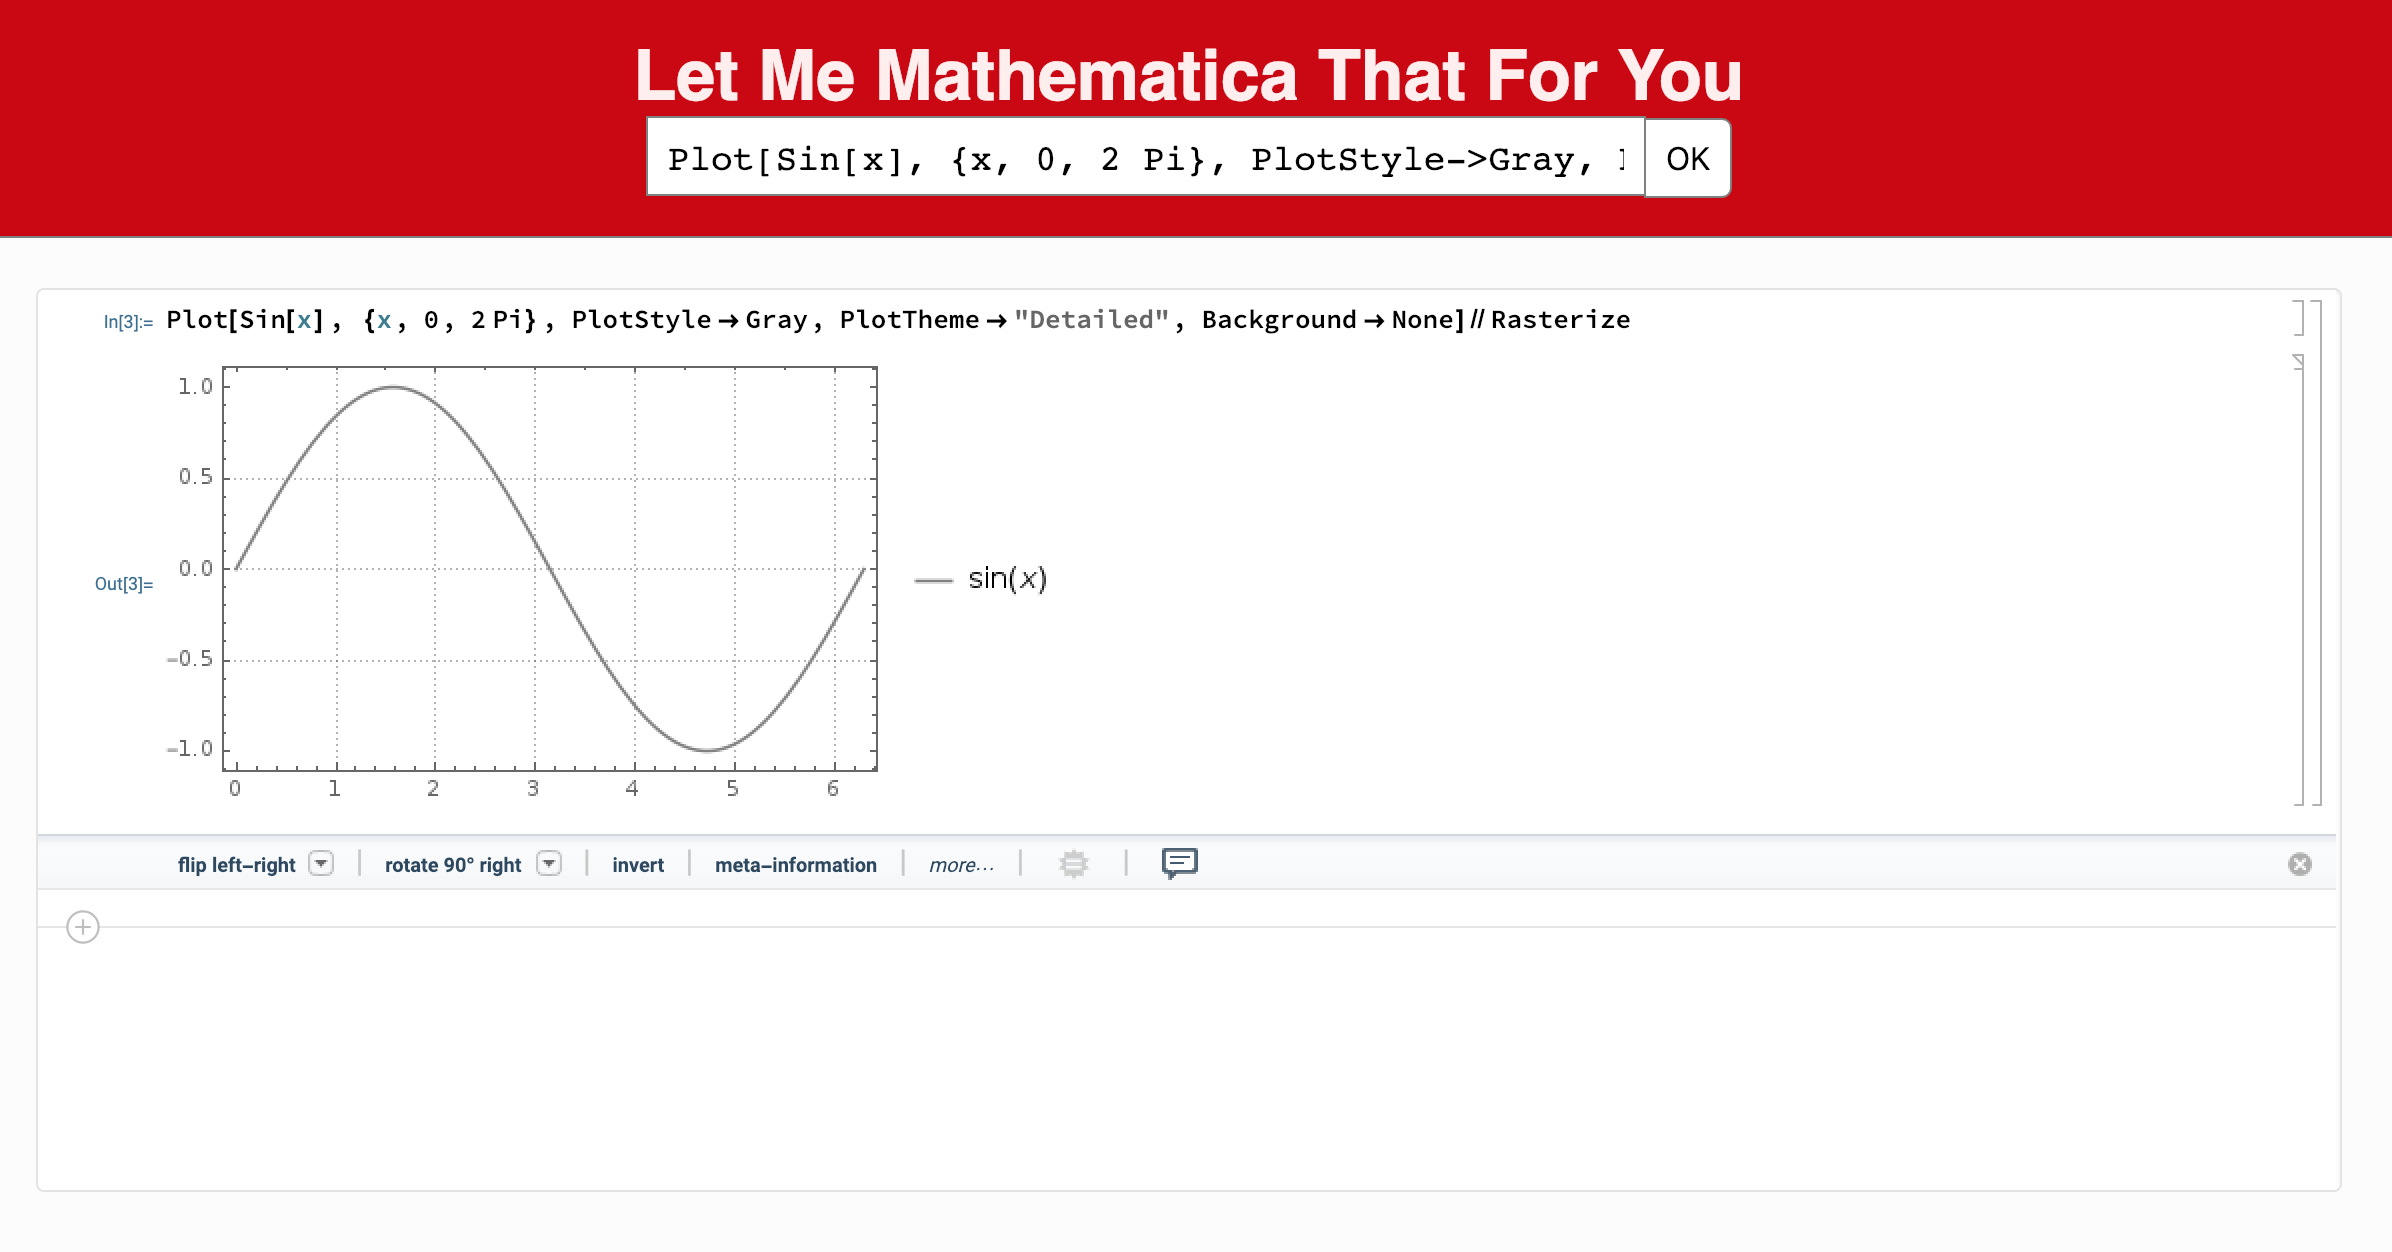This screenshot has width=2392, height=1252.
Task: Click the outer cell group bracket
Action: tap(2317, 550)
